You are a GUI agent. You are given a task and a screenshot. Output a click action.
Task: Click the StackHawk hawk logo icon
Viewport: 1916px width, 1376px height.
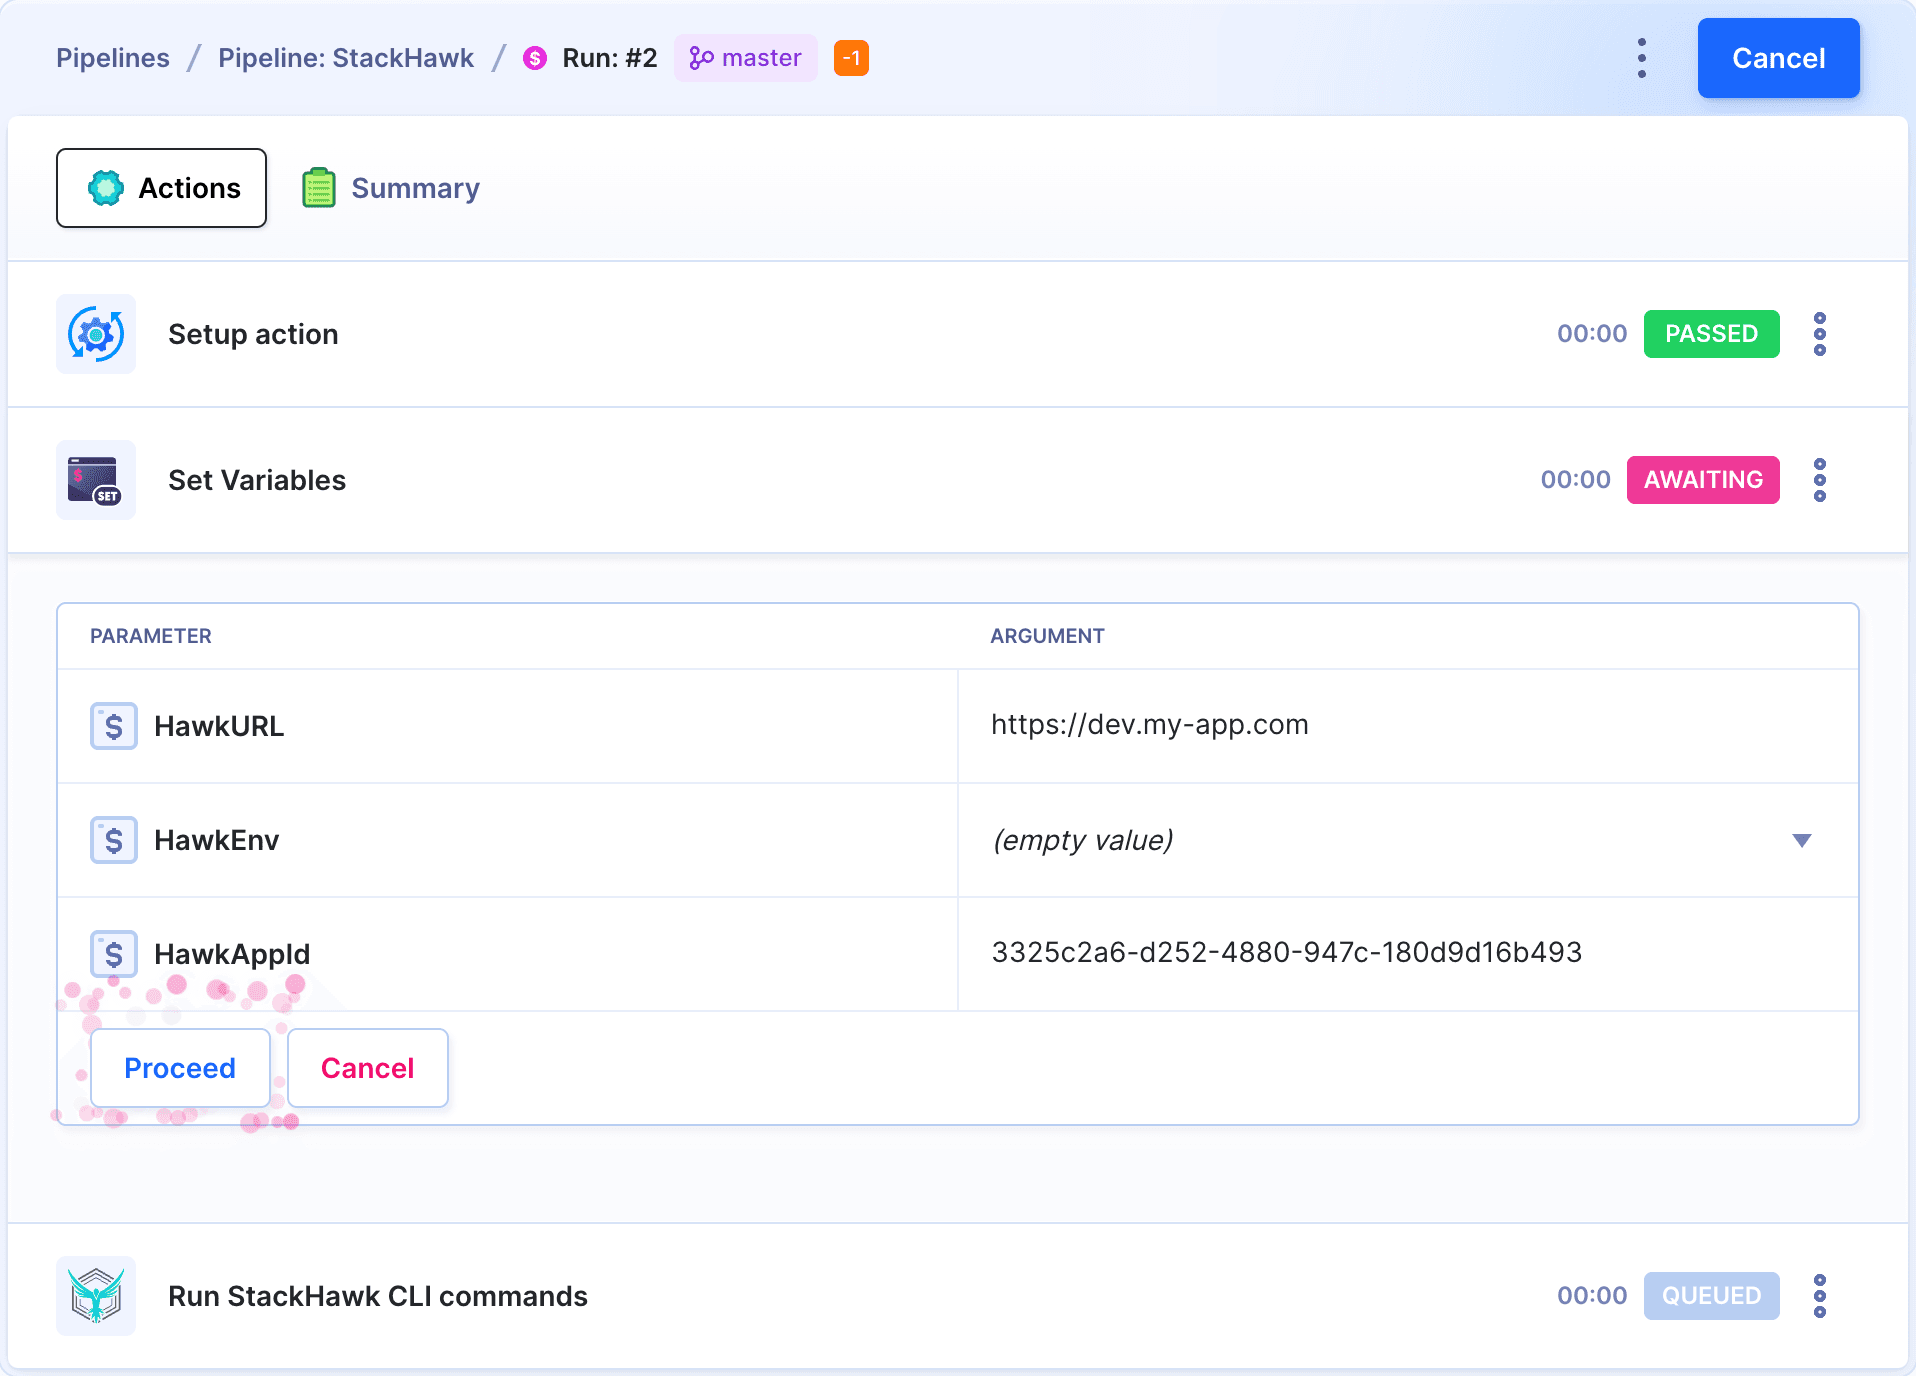96,1296
